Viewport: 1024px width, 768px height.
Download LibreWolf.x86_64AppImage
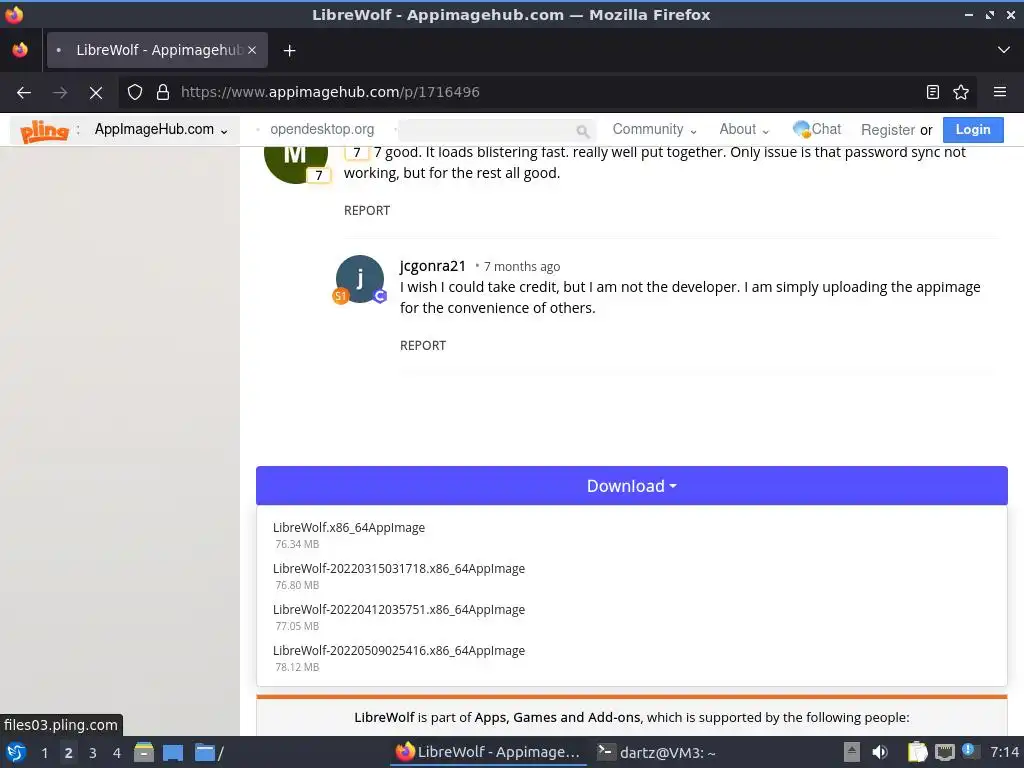[x=349, y=528]
